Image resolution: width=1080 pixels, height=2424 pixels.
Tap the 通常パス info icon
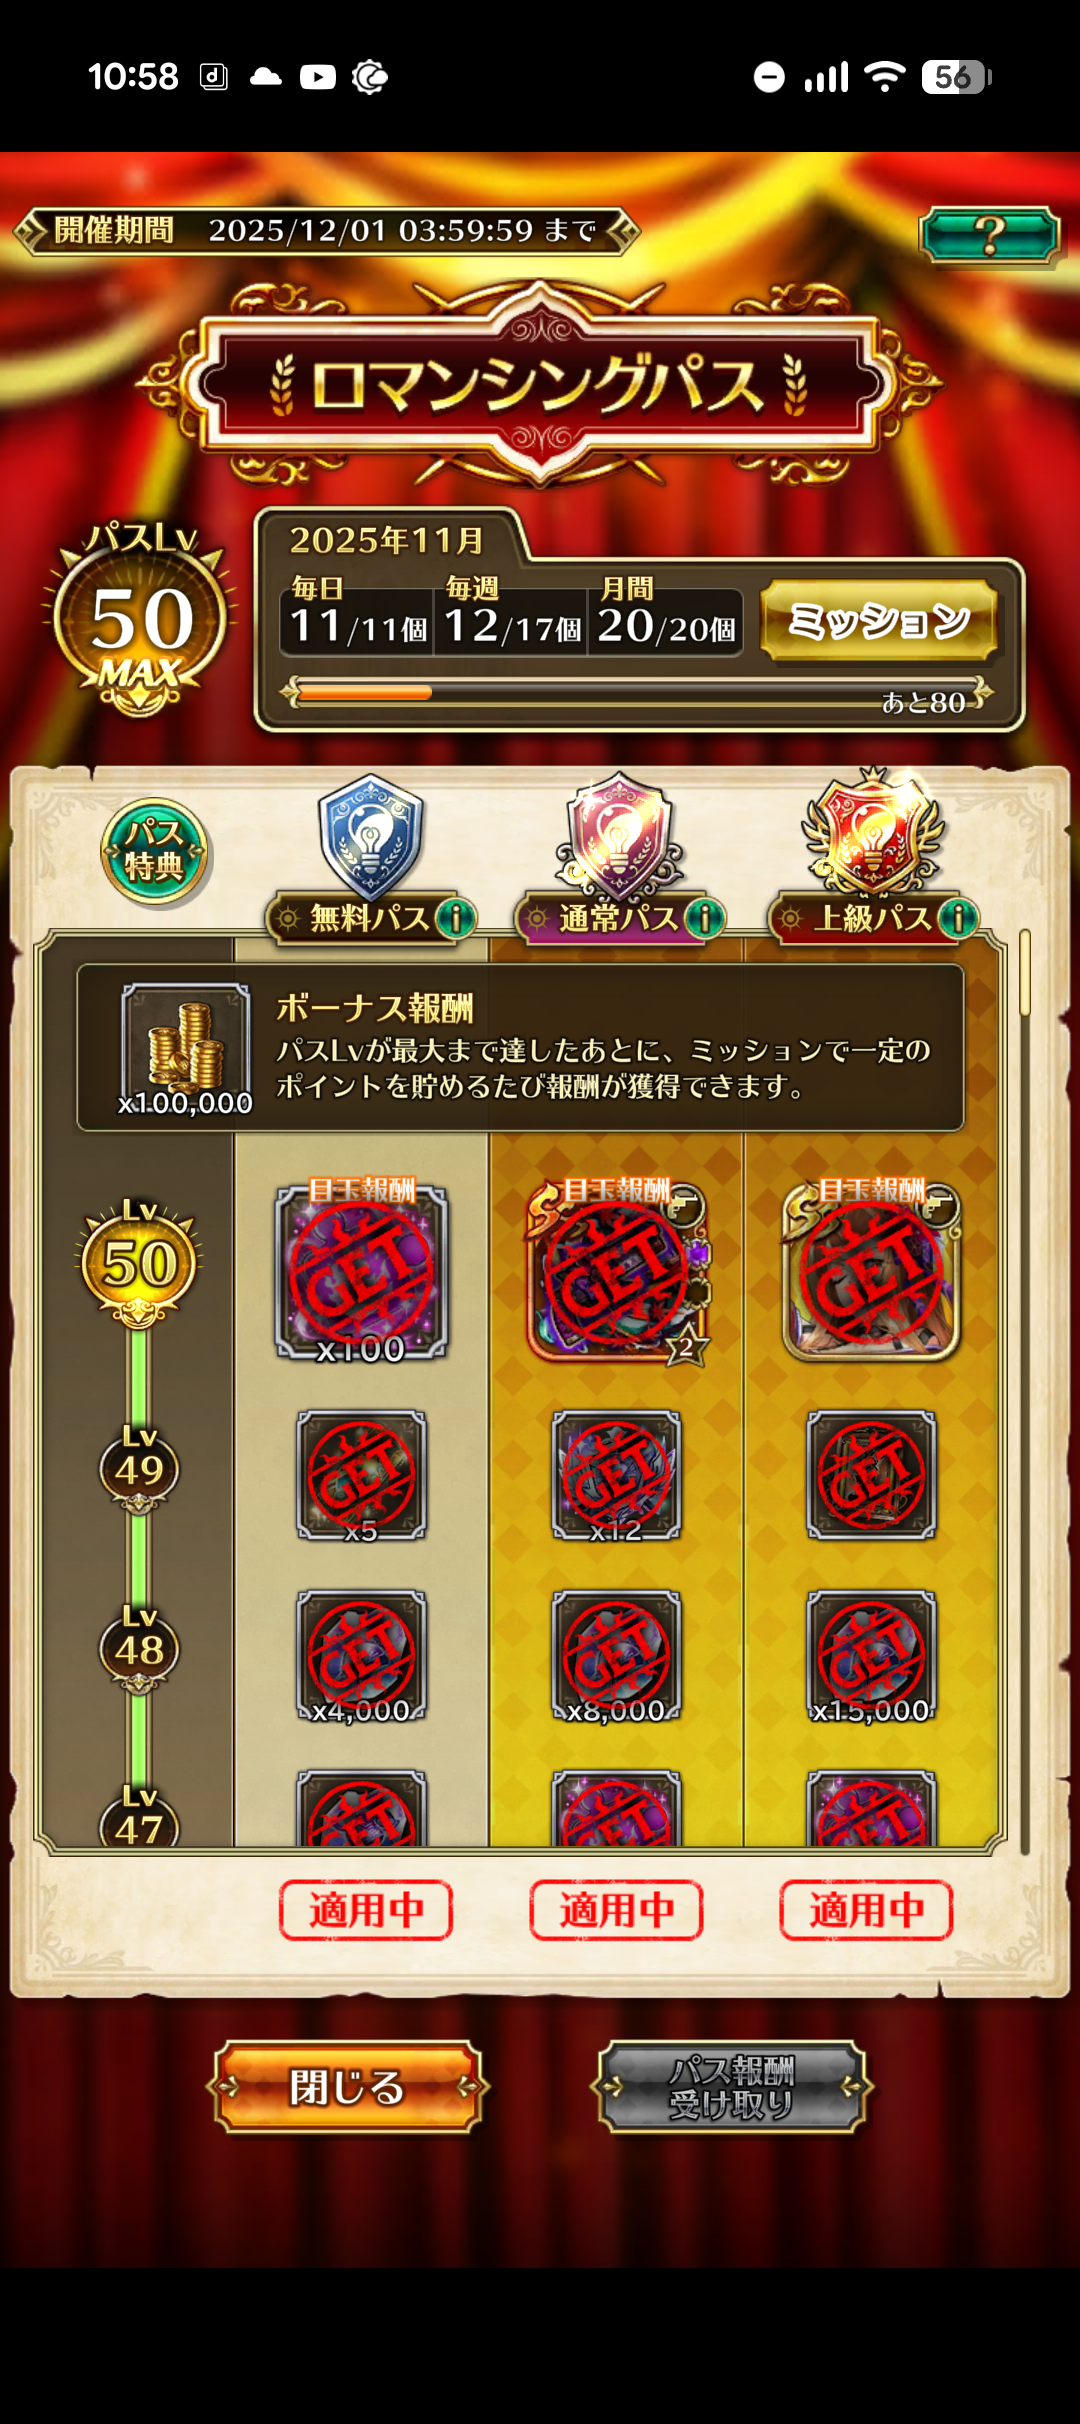pos(705,917)
